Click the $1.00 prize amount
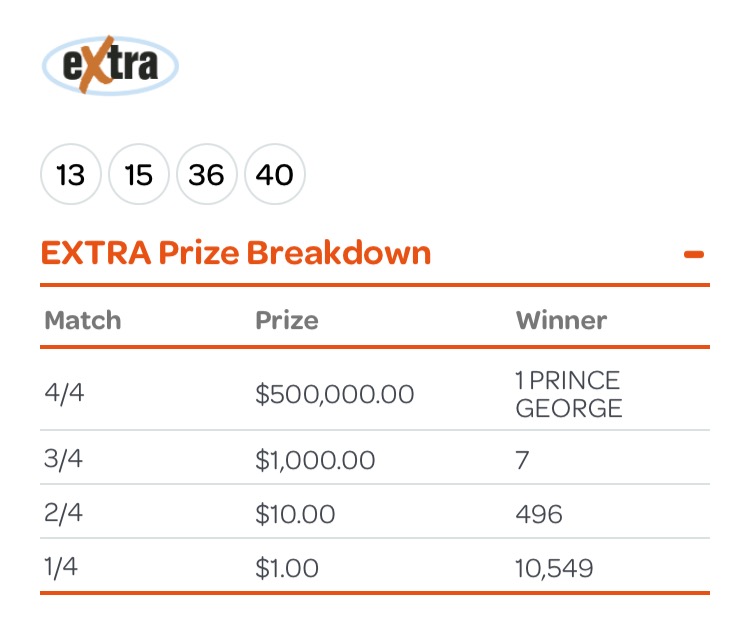The width and height of the screenshot is (750, 622). [287, 568]
